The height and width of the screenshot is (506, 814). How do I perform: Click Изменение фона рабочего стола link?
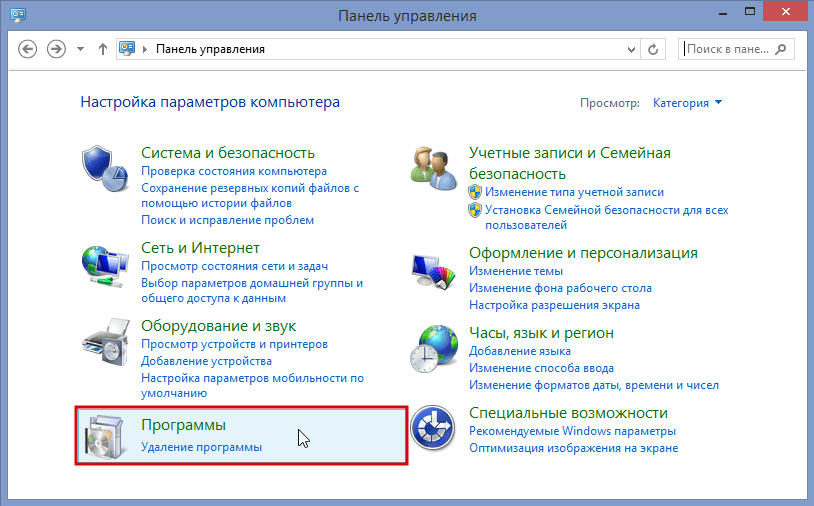click(x=561, y=288)
